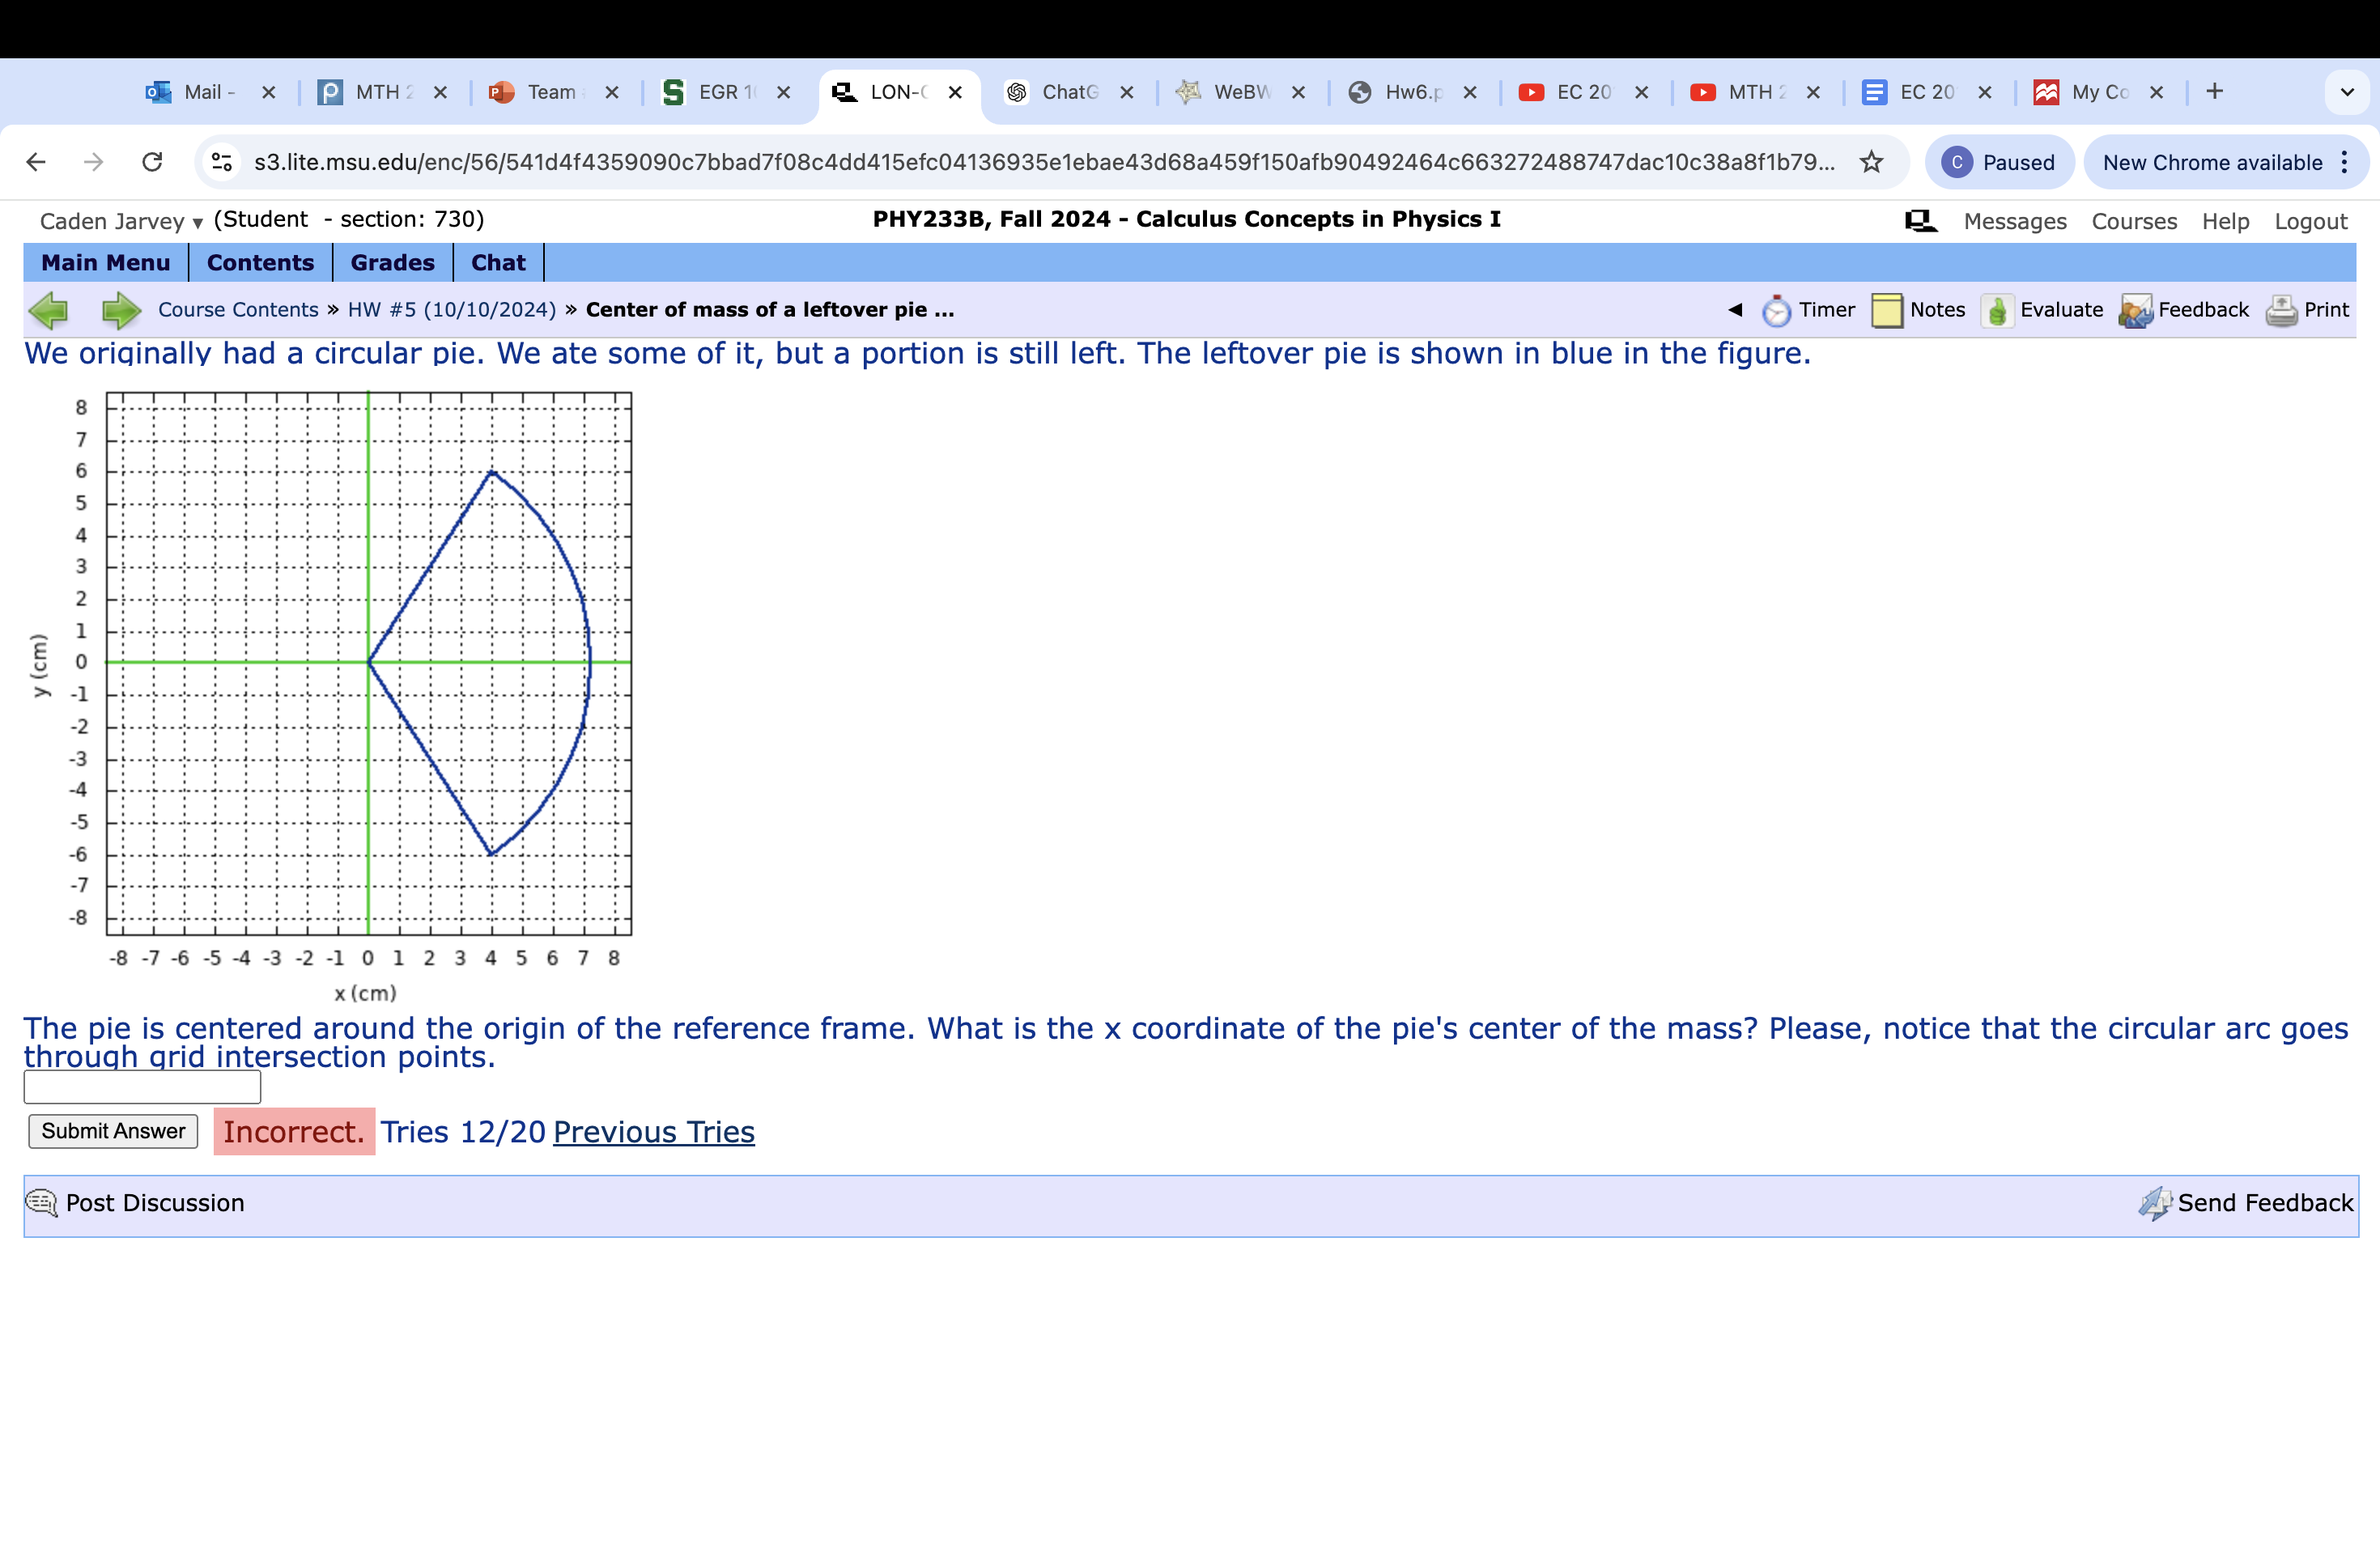Click Logout
Image resolution: width=2380 pixels, height=1548 pixels.
(2310, 221)
